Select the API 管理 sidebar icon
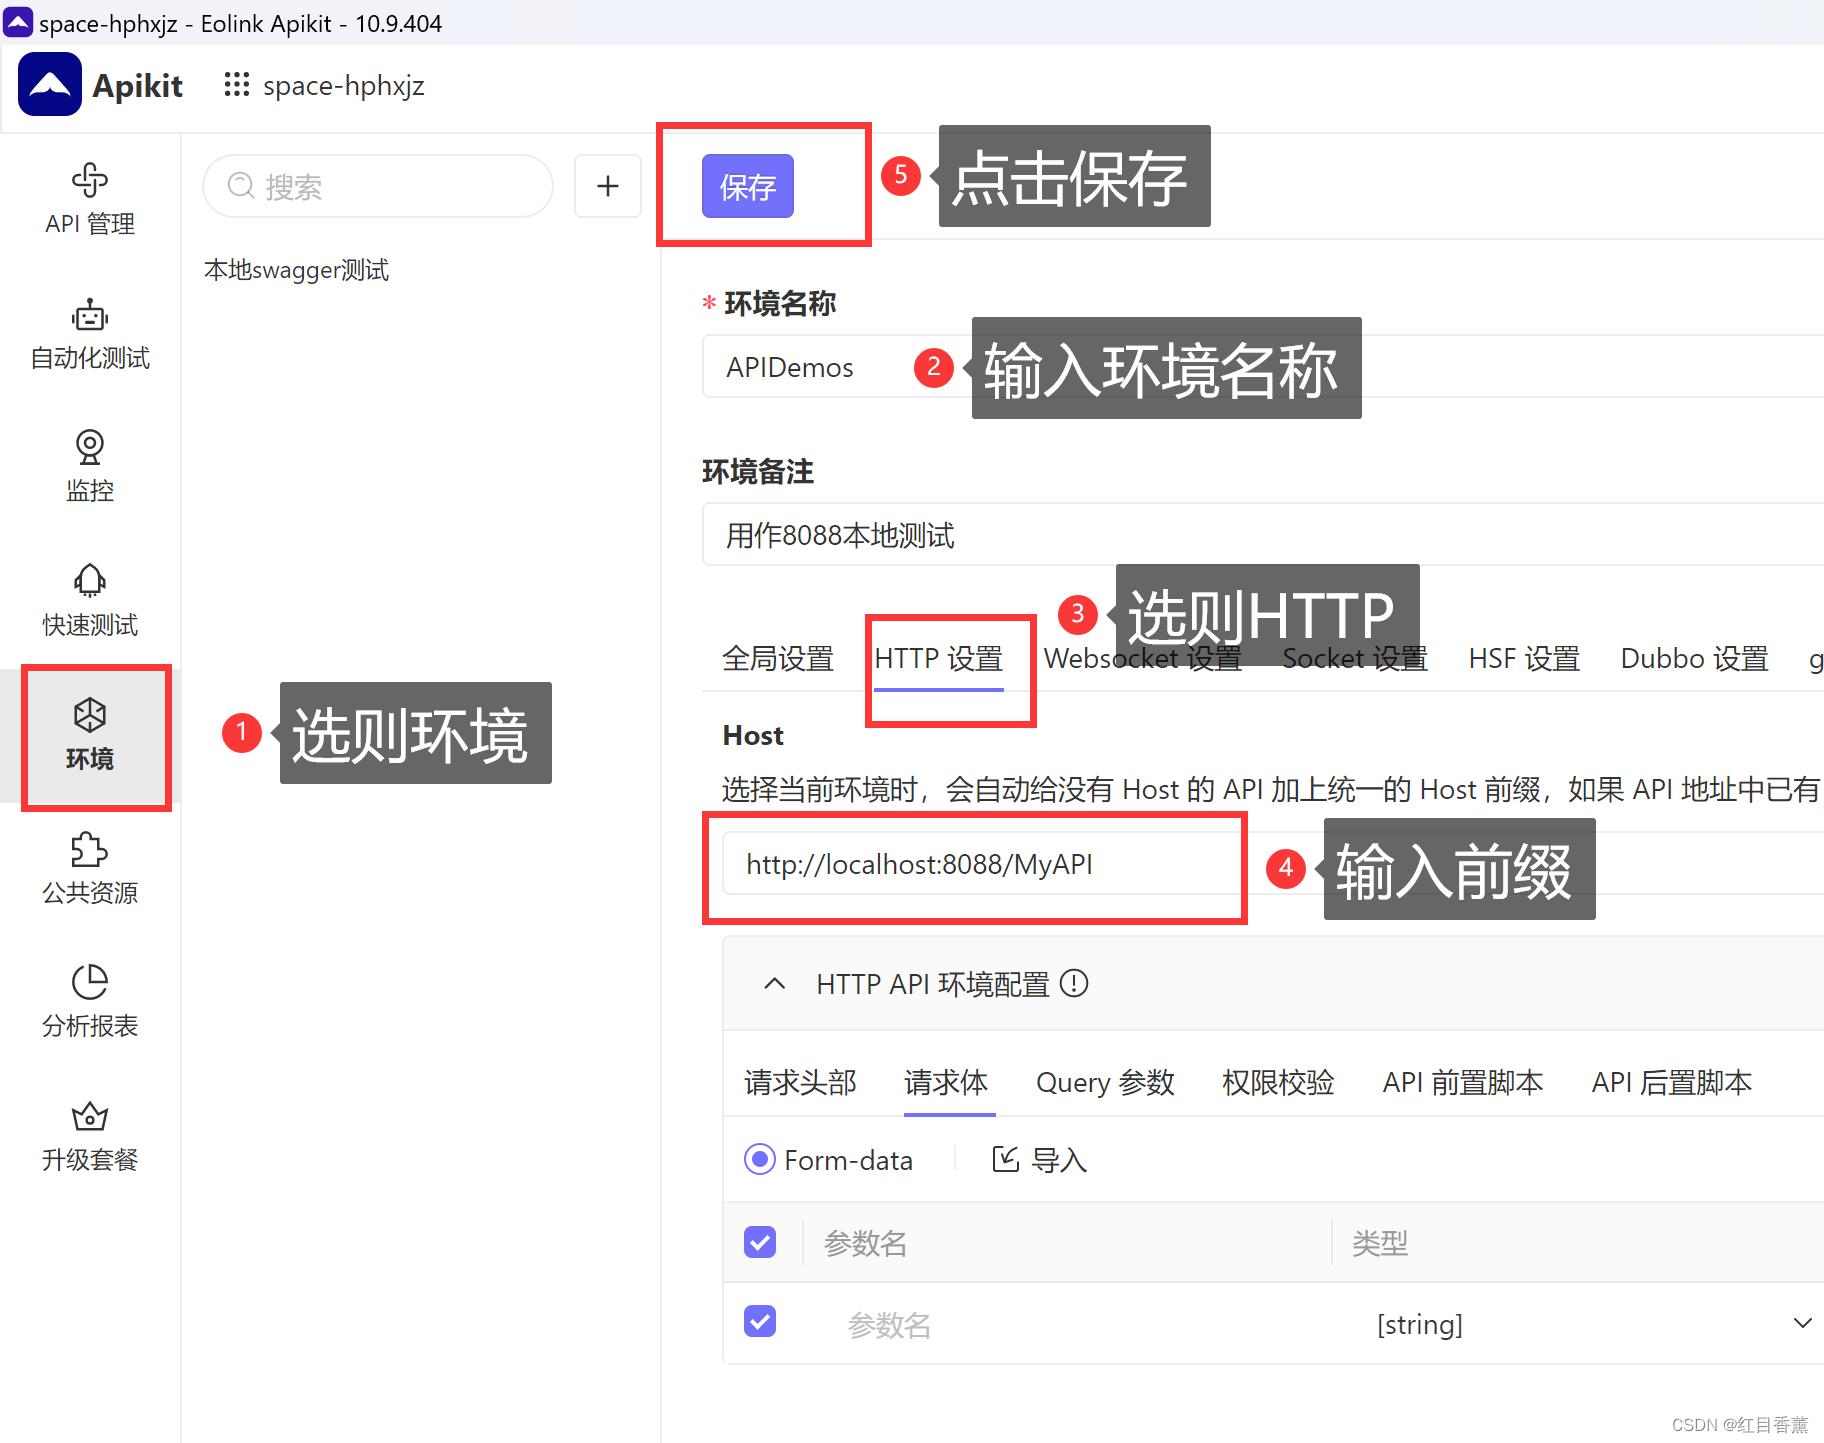 pos(89,198)
